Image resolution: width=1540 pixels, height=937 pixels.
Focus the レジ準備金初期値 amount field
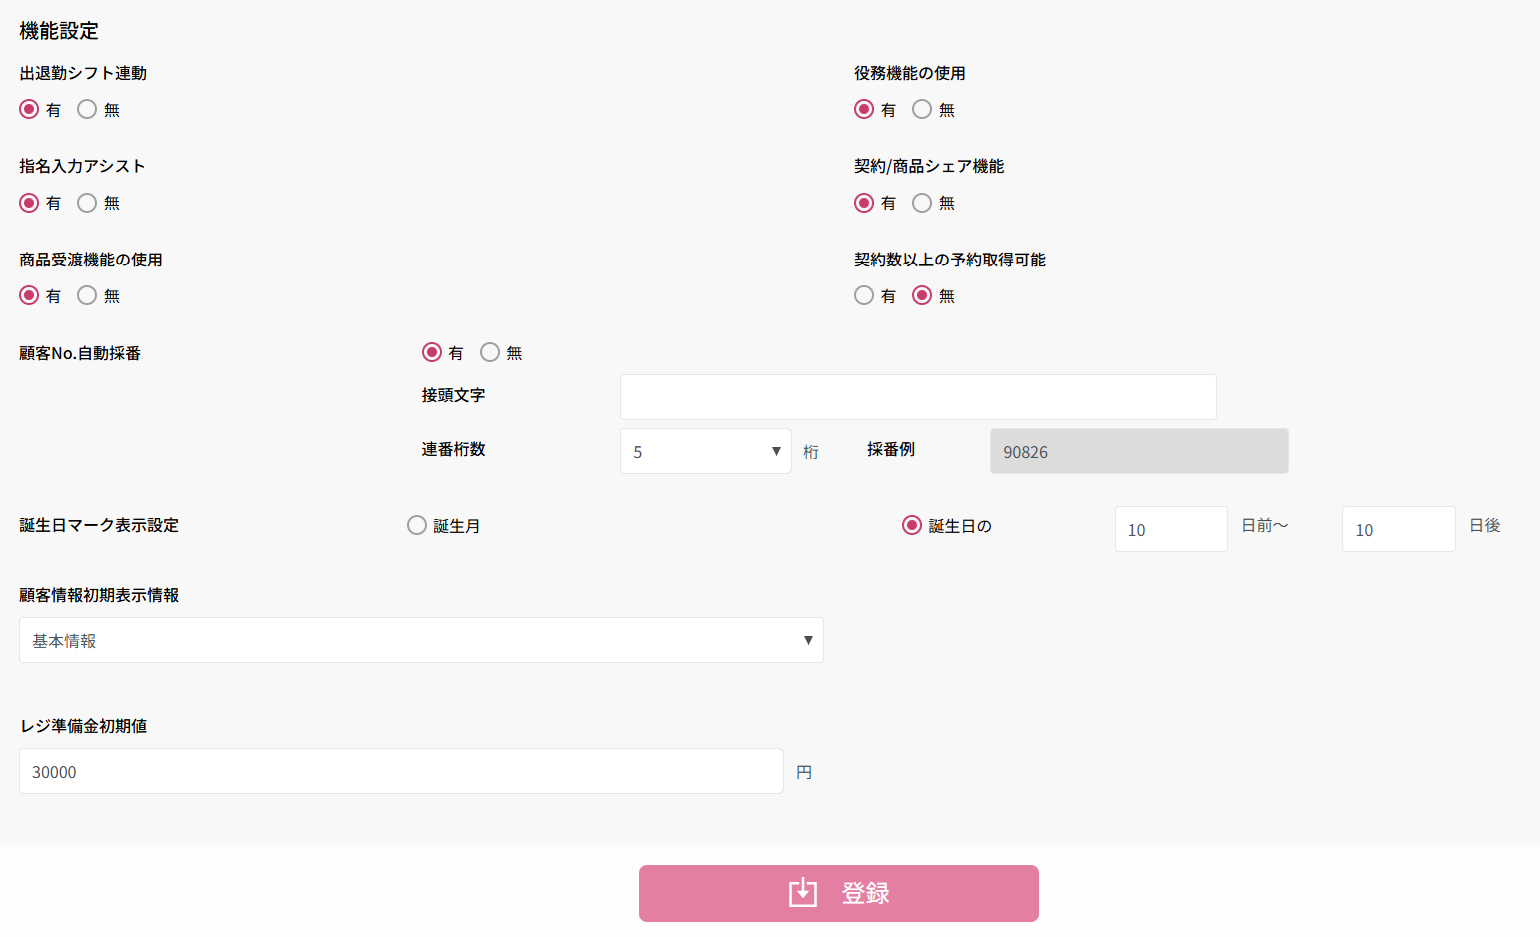tap(400, 771)
